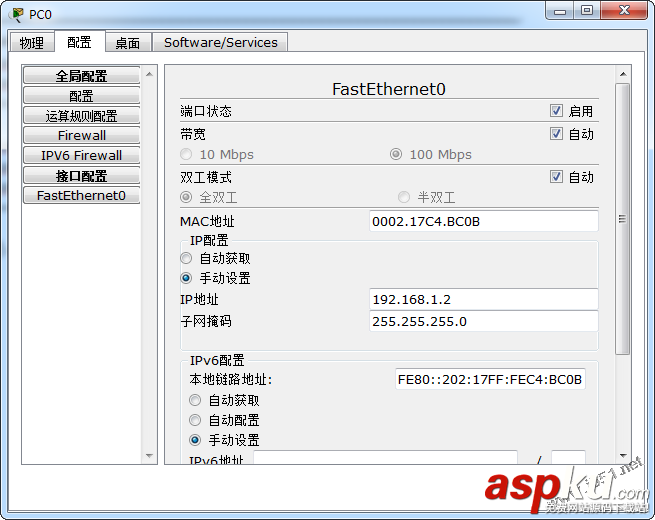Screen dimensions: 655x520
Task: Click the sidebar scroll down arrow
Action: click(x=150, y=456)
